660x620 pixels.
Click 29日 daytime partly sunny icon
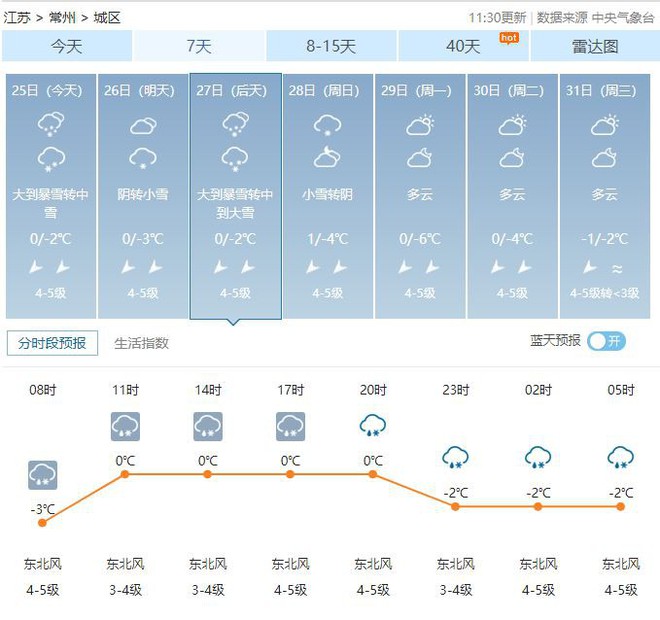coord(420,125)
